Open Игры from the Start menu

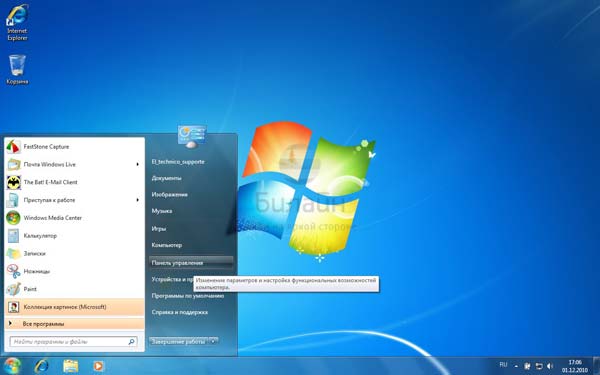(159, 228)
